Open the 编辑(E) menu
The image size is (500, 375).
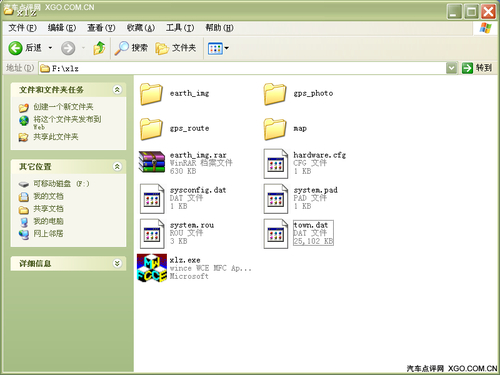point(62,28)
